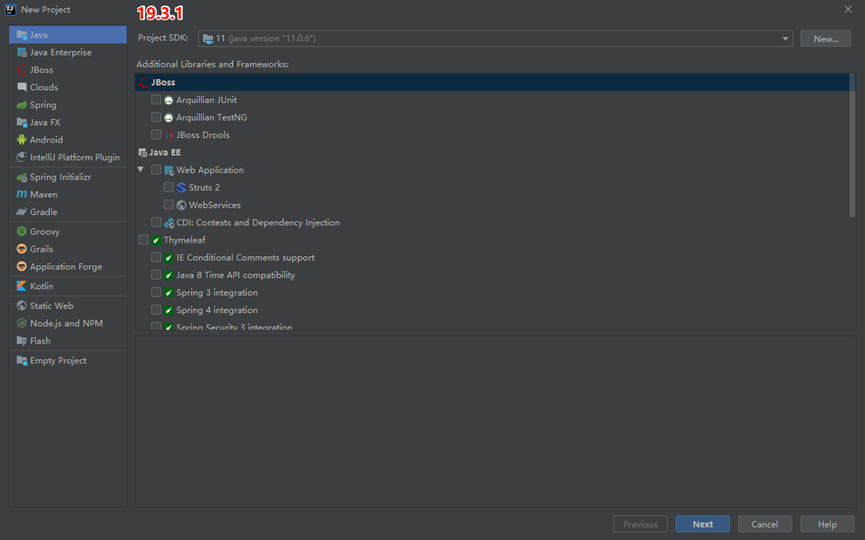This screenshot has height=540, width=865.
Task: Click the Thymeleaf label
Action: 184,240
